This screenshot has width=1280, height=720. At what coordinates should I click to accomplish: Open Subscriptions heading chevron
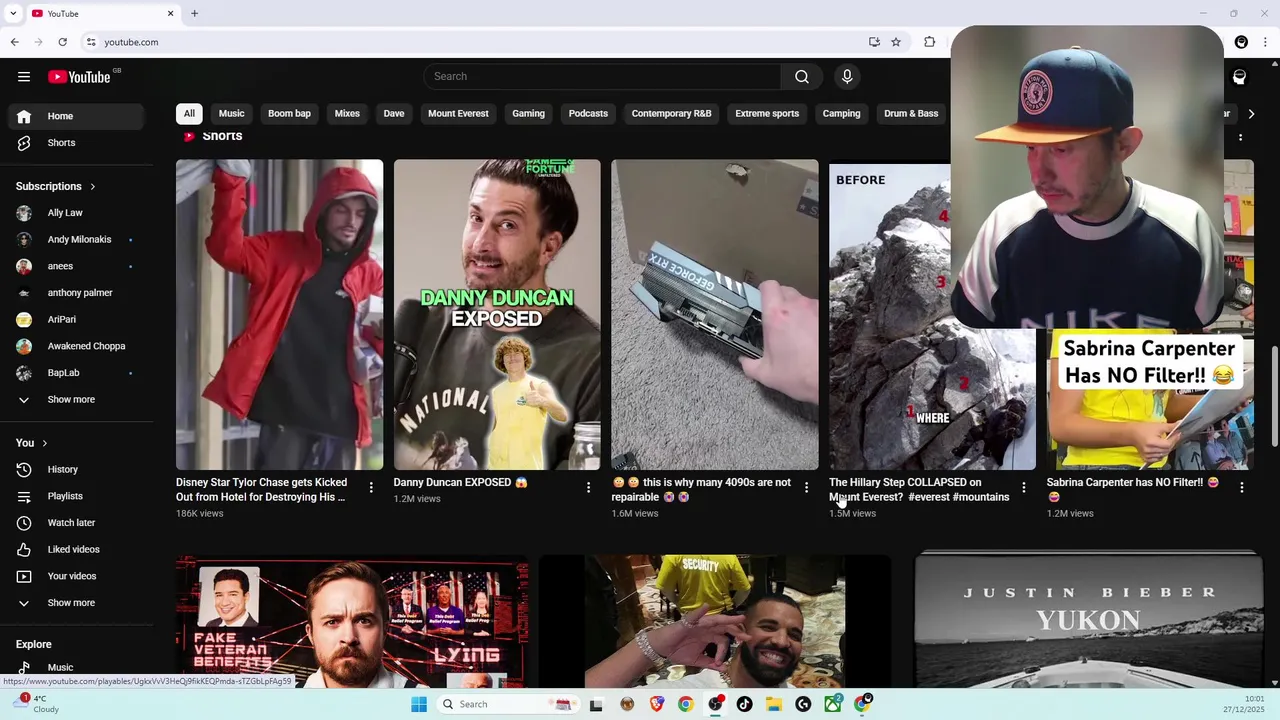(x=93, y=187)
